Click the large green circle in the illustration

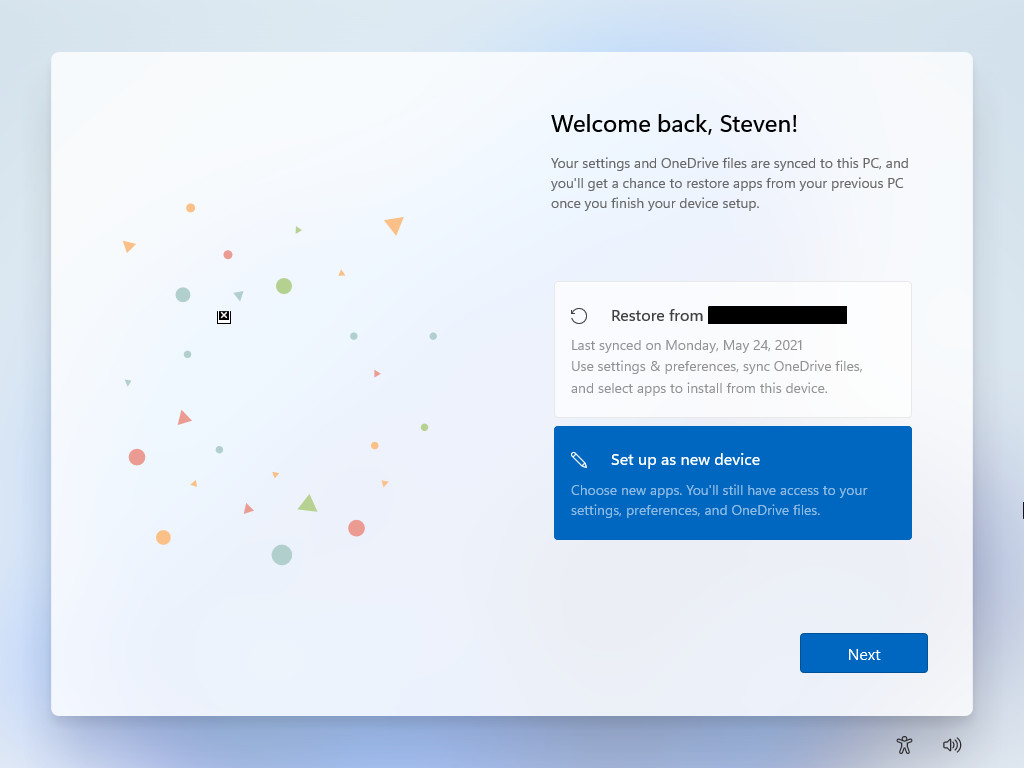(x=284, y=286)
